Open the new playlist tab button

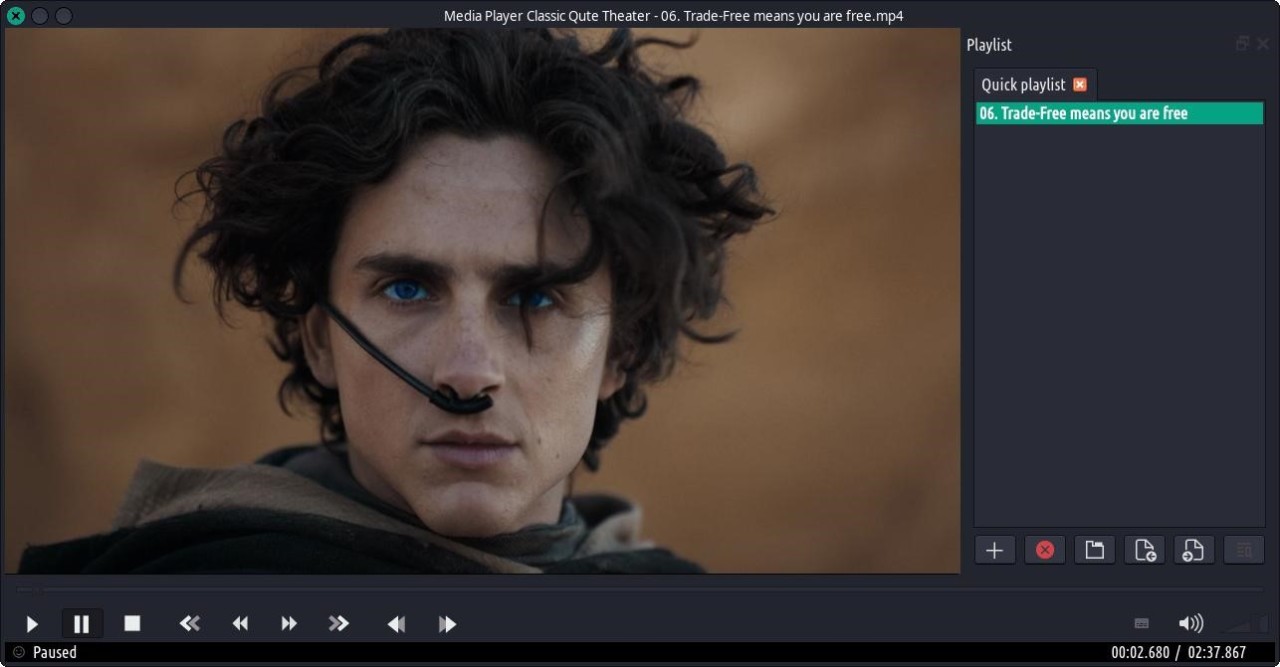(1095, 550)
